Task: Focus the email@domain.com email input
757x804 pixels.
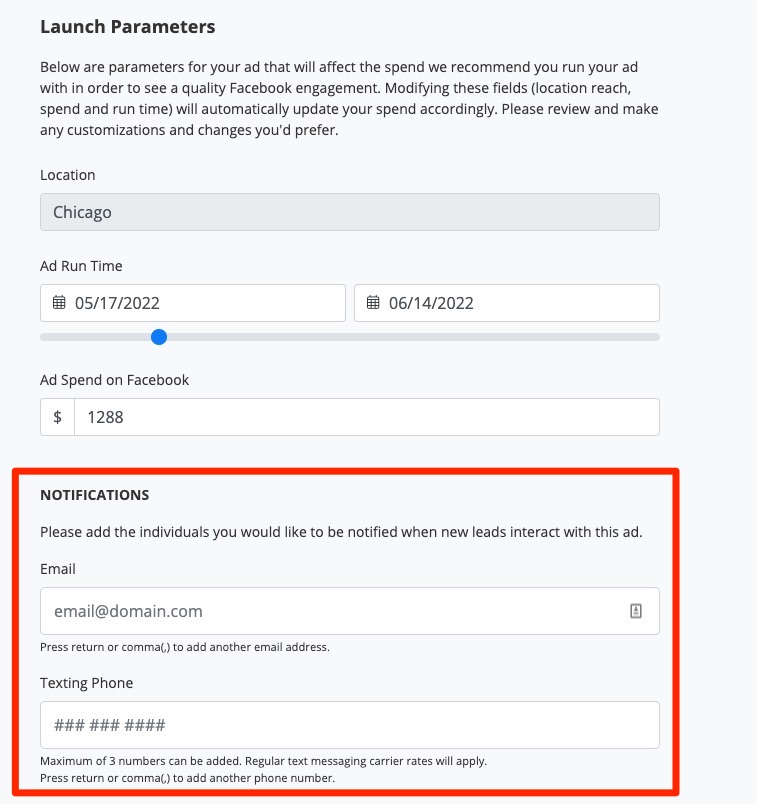Action: [330, 611]
